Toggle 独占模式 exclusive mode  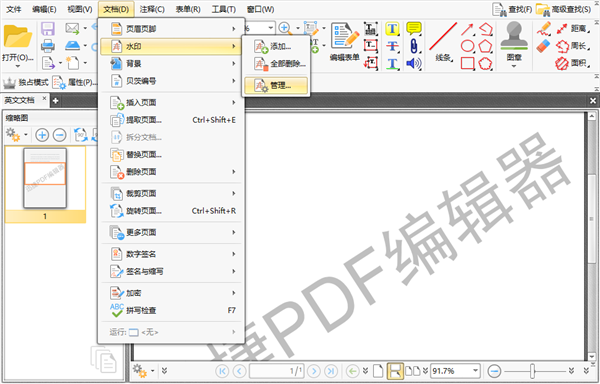[x=26, y=82]
